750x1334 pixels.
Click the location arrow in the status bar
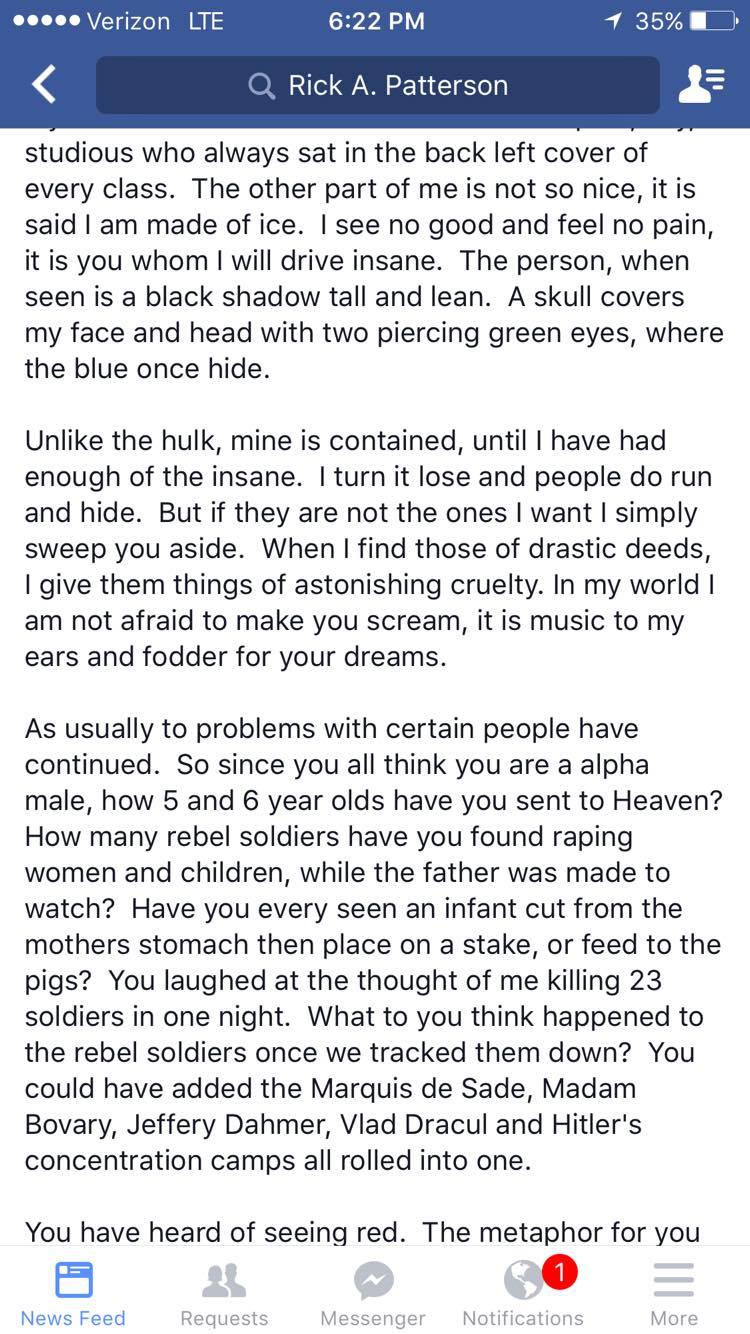[x=612, y=21]
